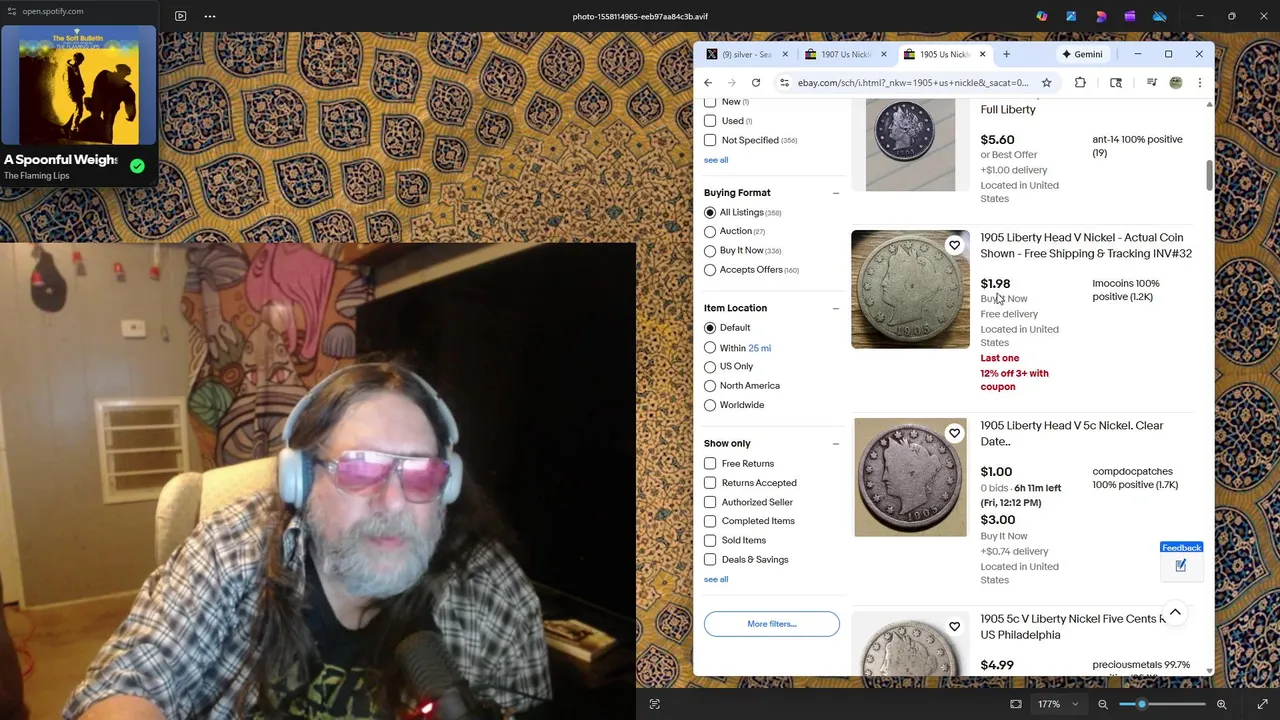1280x720 pixels.
Task: Check the Deals & Savings checkbox
Action: [710, 560]
